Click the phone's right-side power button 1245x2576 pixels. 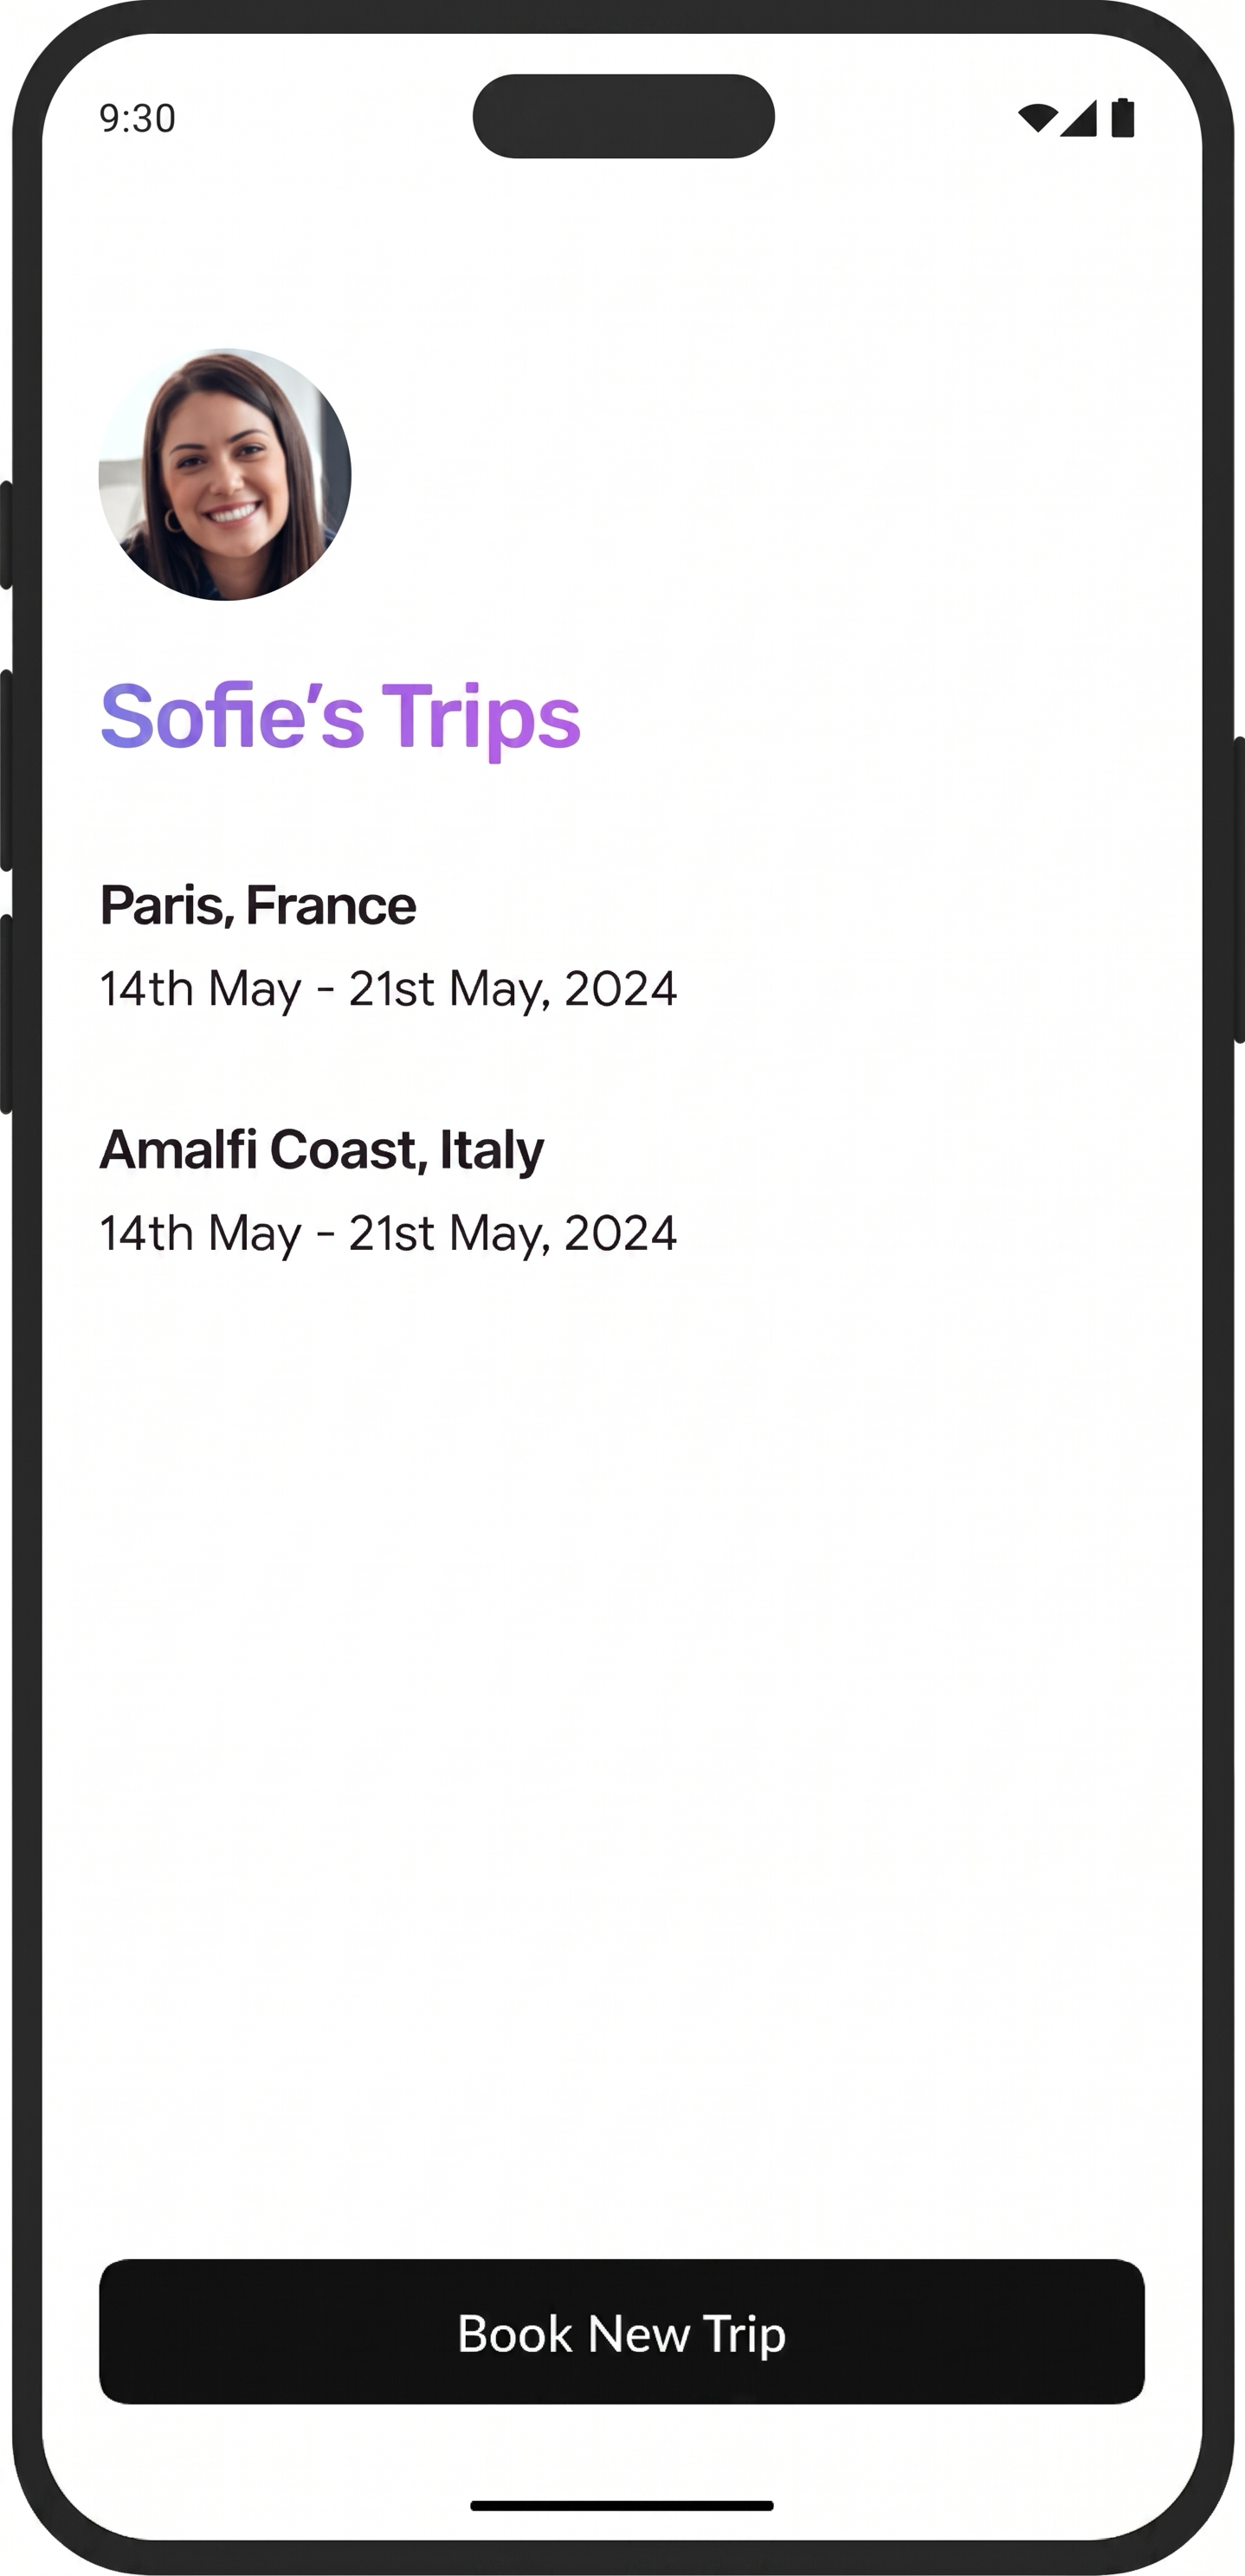pyautogui.click(x=1238, y=890)
